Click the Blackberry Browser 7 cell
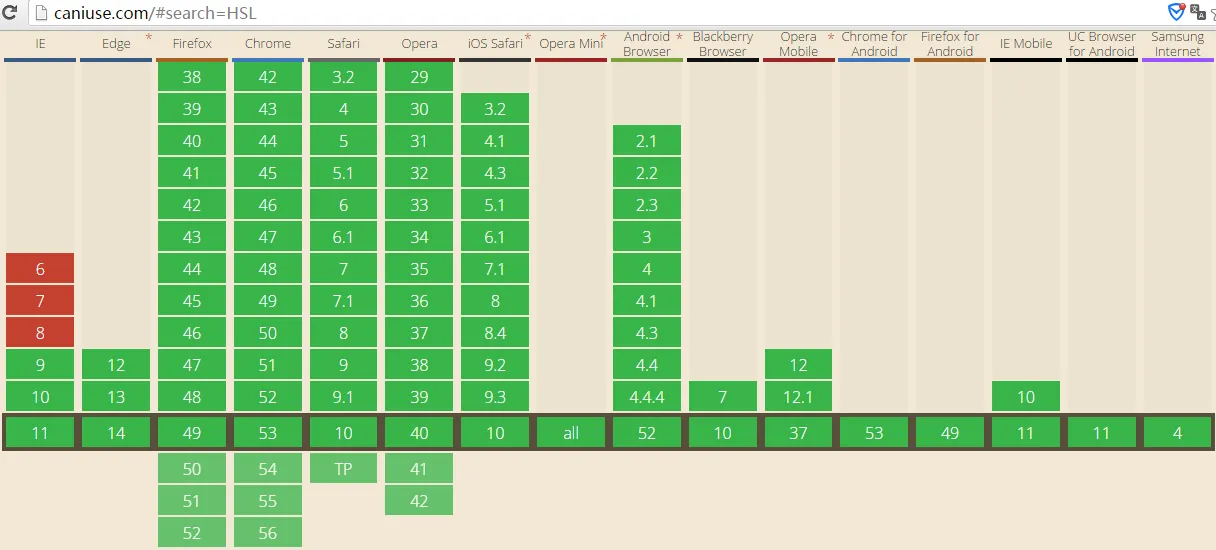Viewport: 1216px width, 550px height. (x=723, y=396)
